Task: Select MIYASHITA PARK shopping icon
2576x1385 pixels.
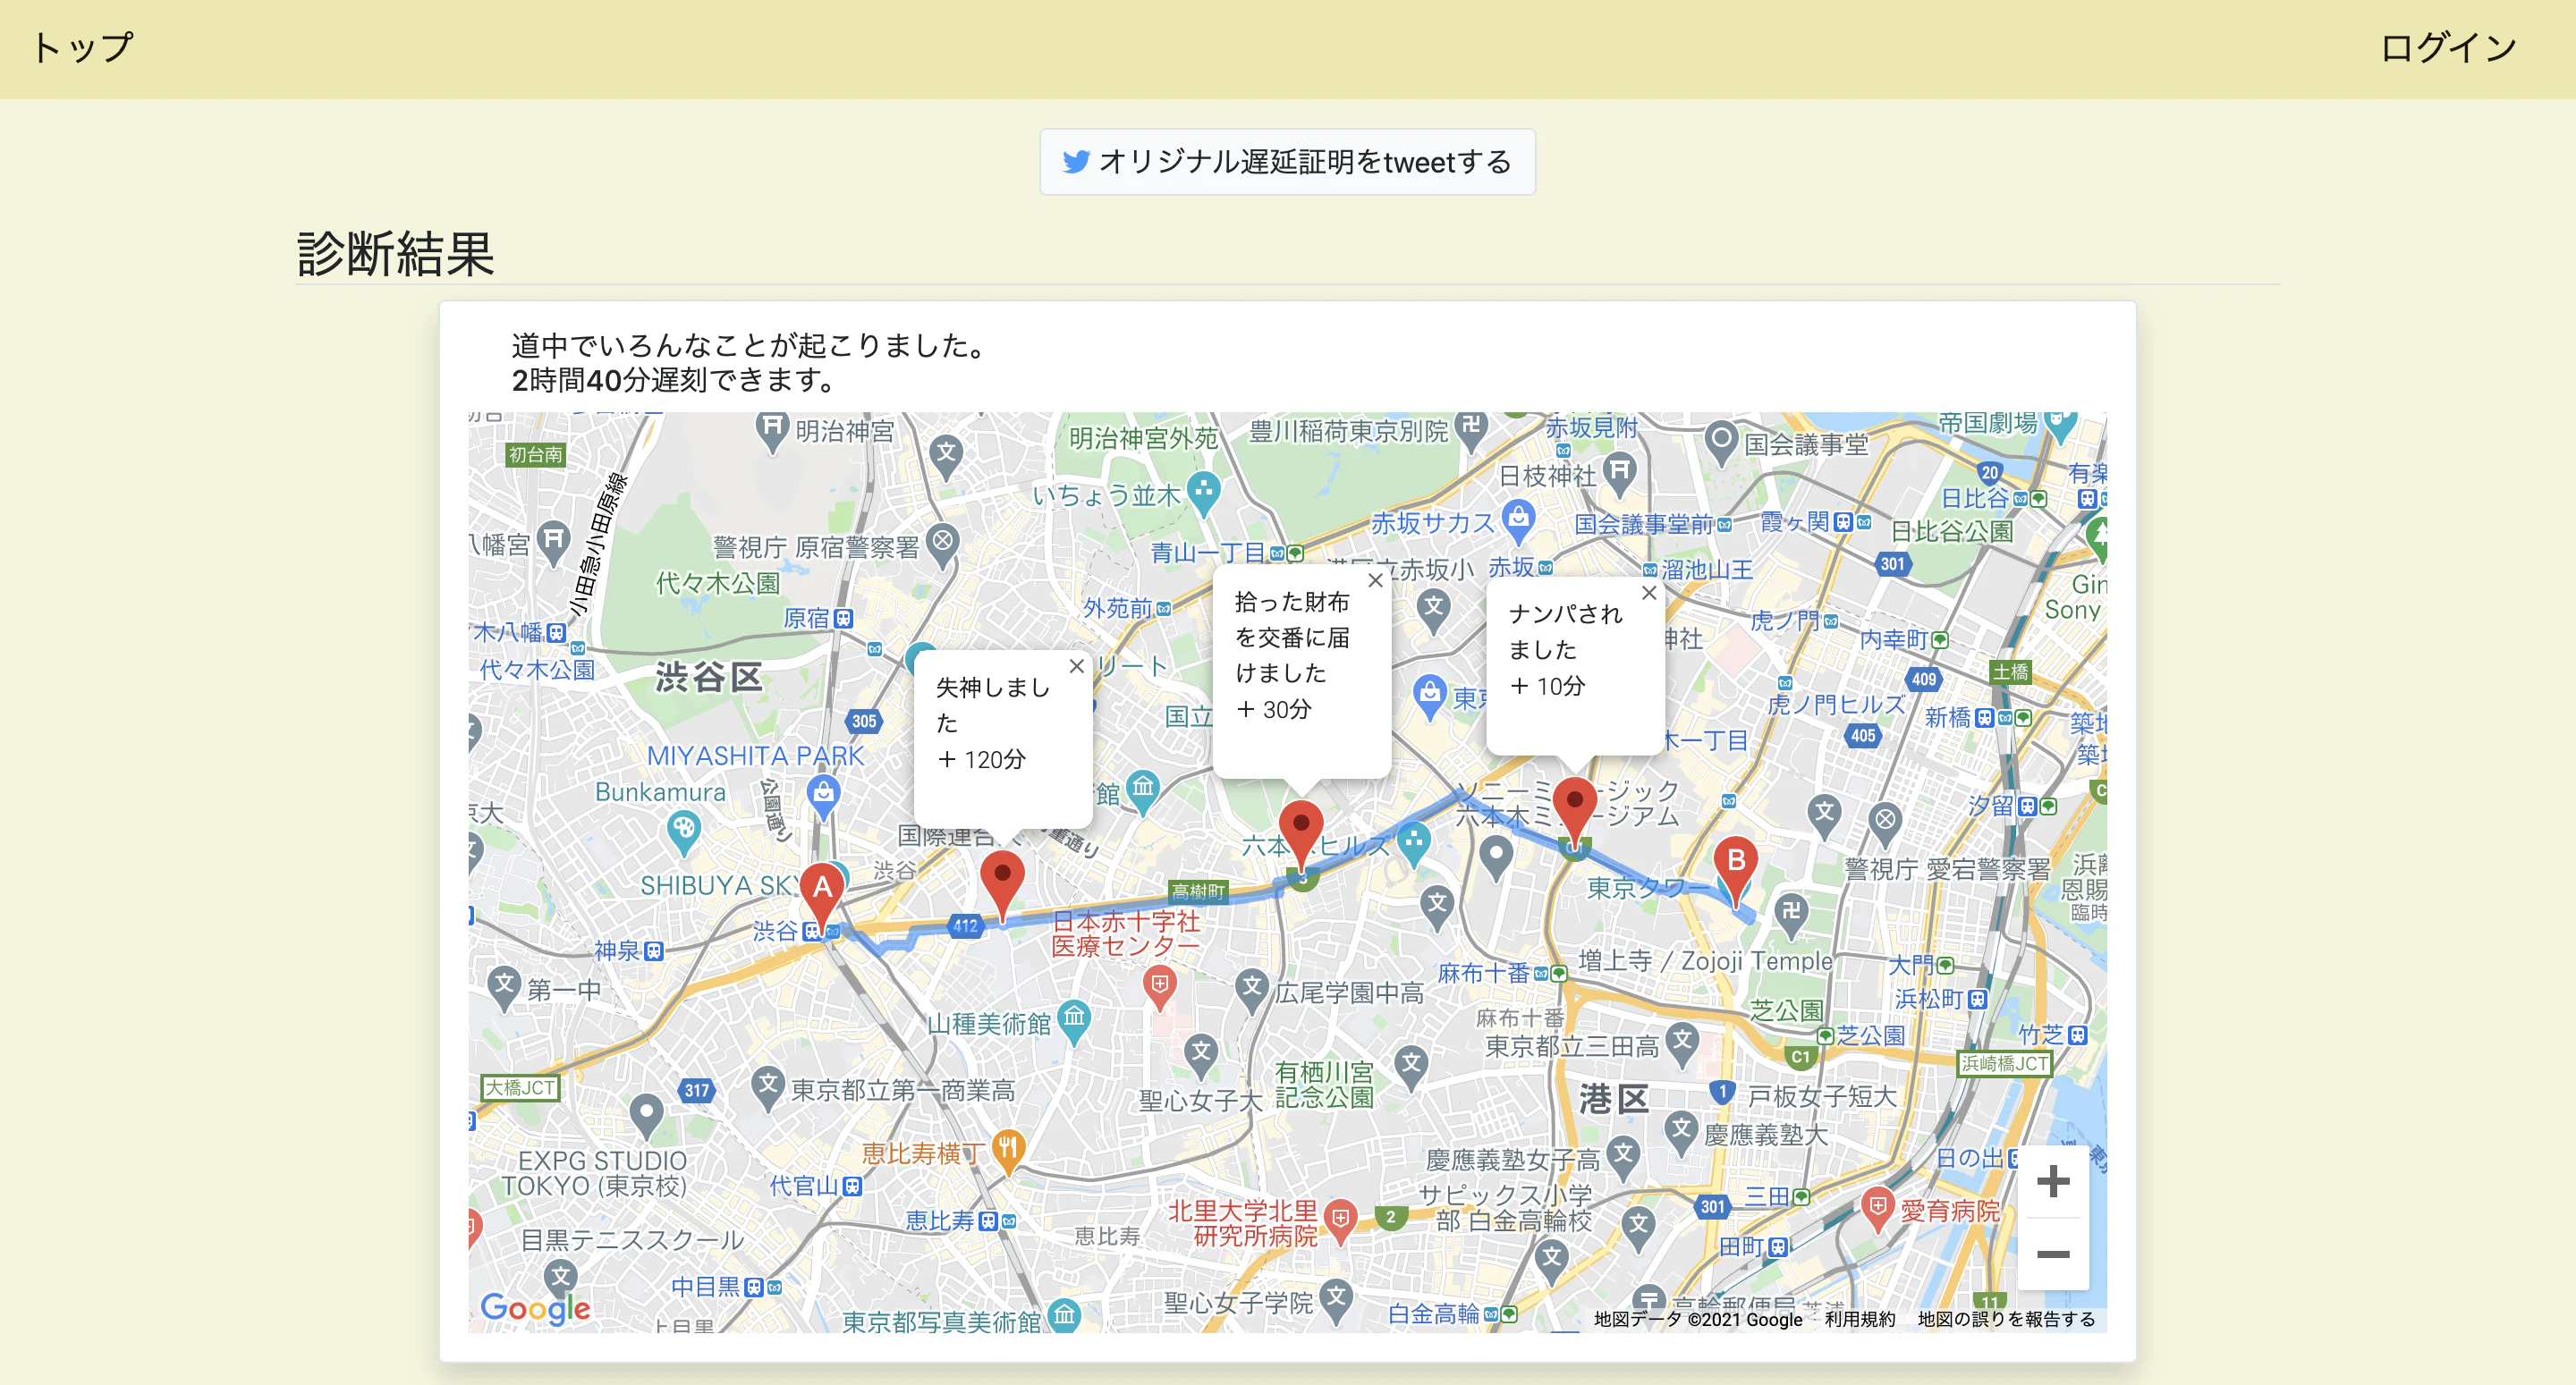Action: coord(823,796)
